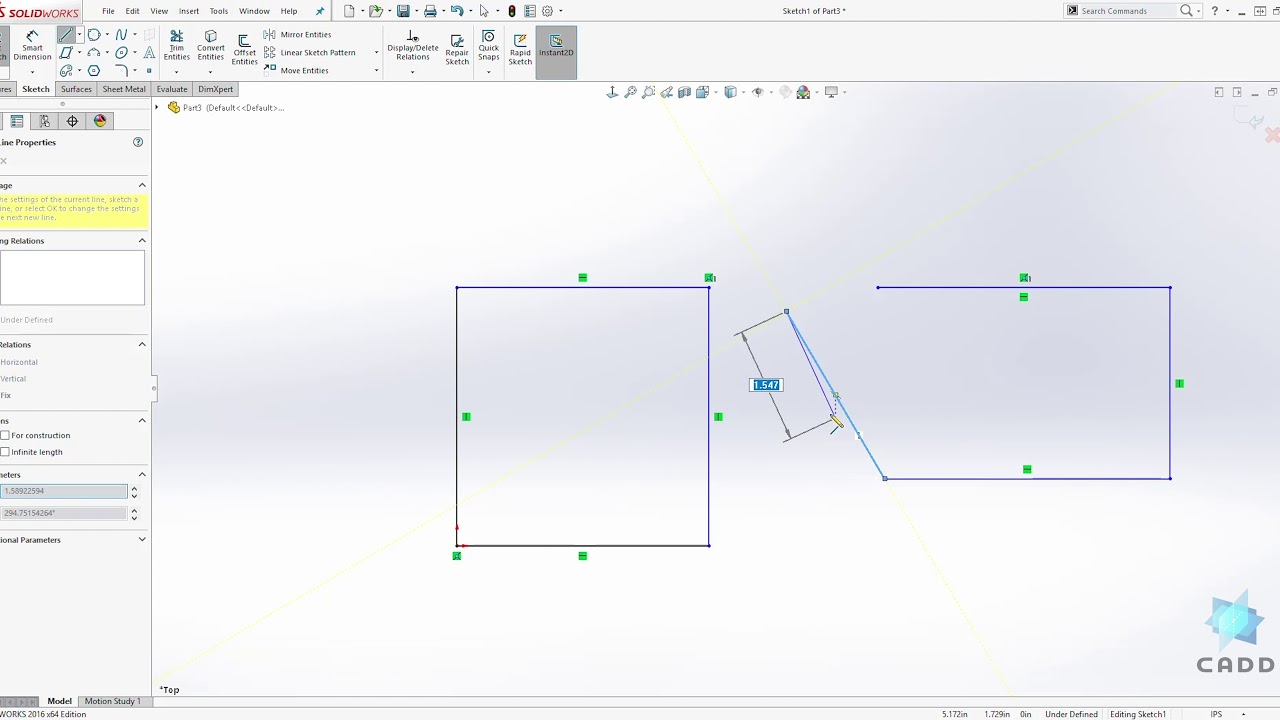Open Trim Entities dropdown arrow

(177, 71)
